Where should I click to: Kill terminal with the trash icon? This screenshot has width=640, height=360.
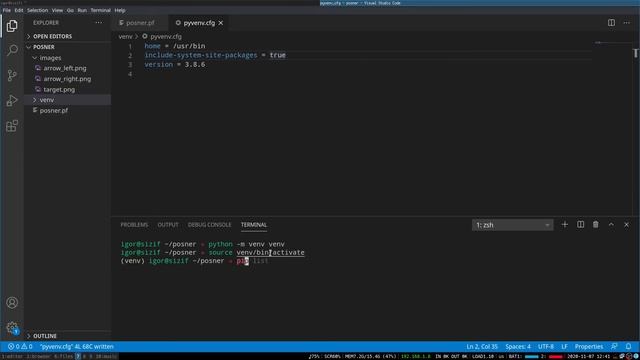tap(596, 224)
